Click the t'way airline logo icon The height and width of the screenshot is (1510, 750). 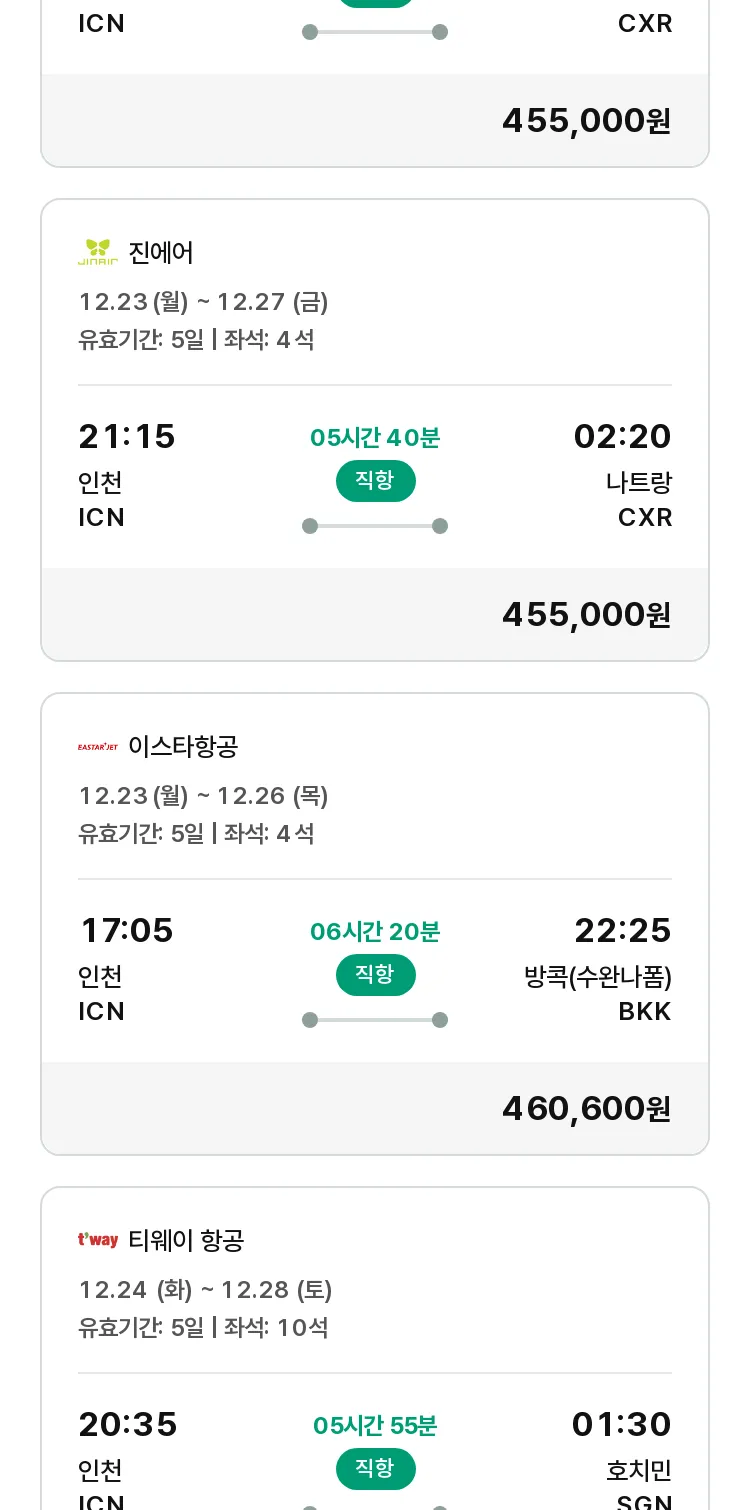(98, 1241)
